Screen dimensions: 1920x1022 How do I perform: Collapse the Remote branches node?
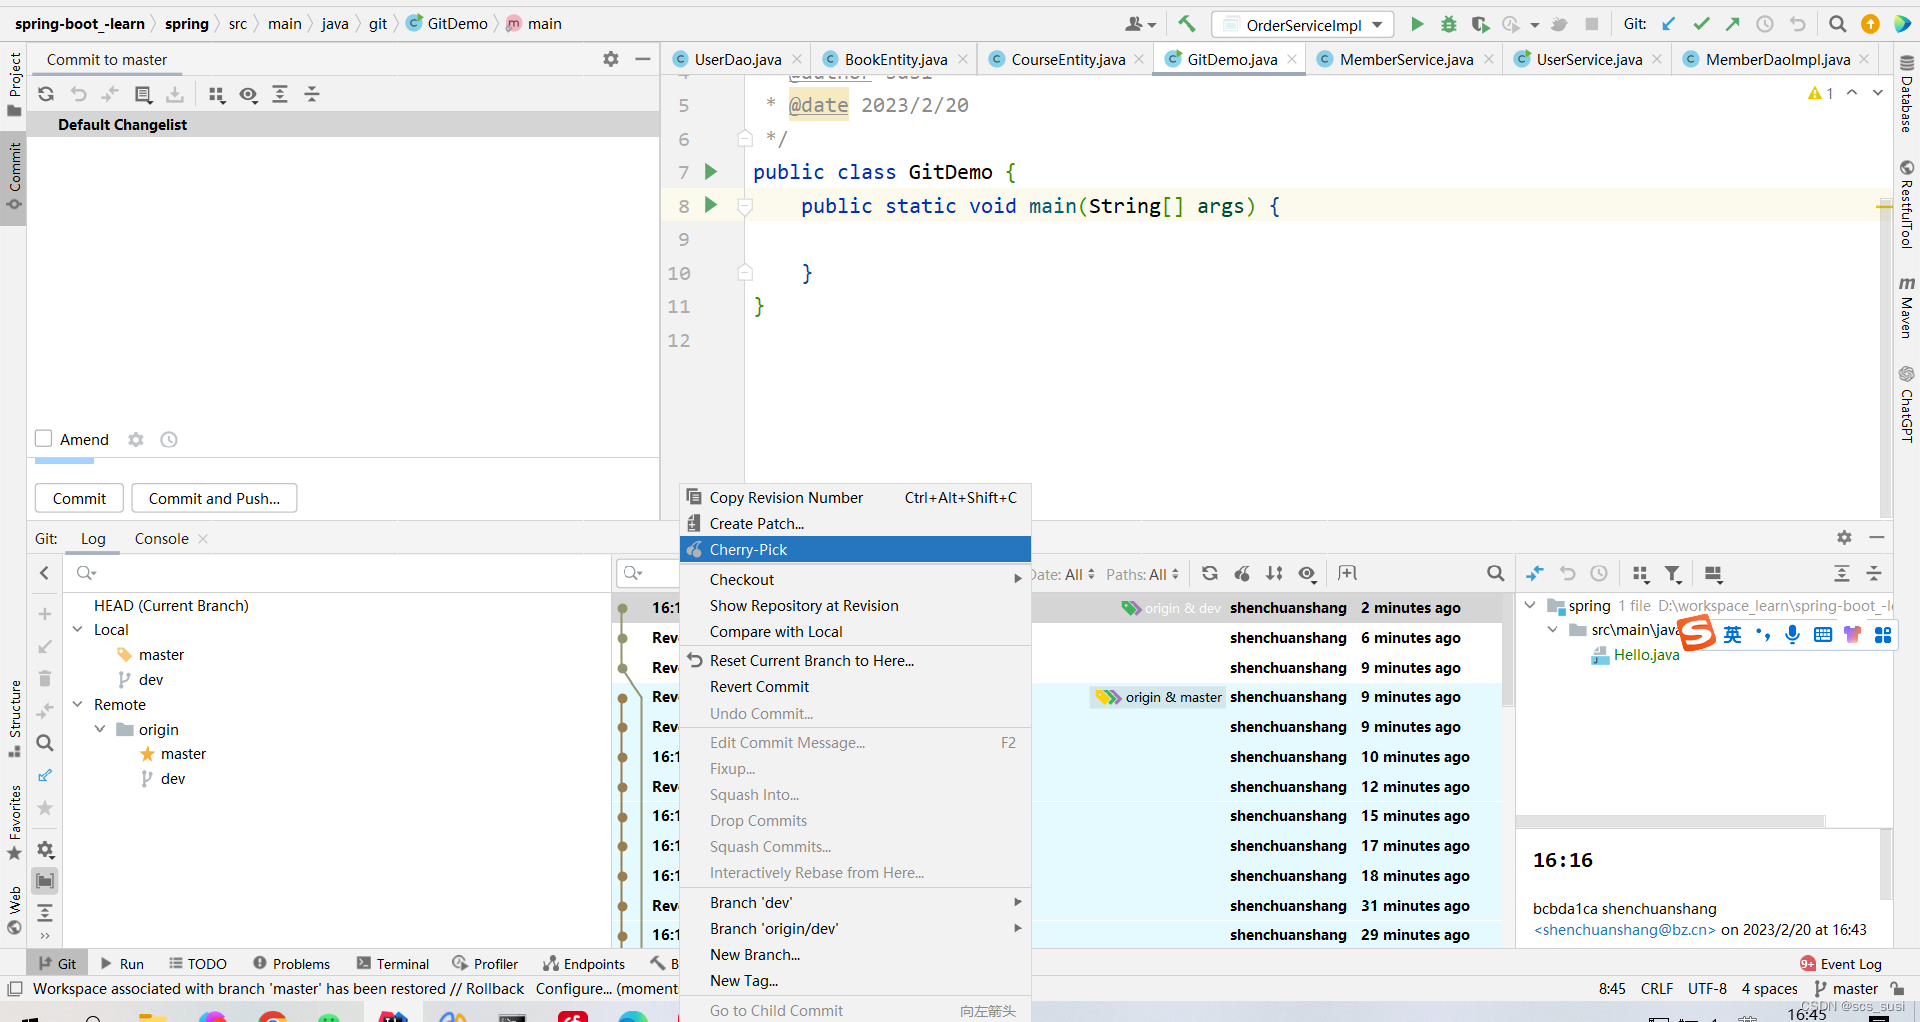78,704
